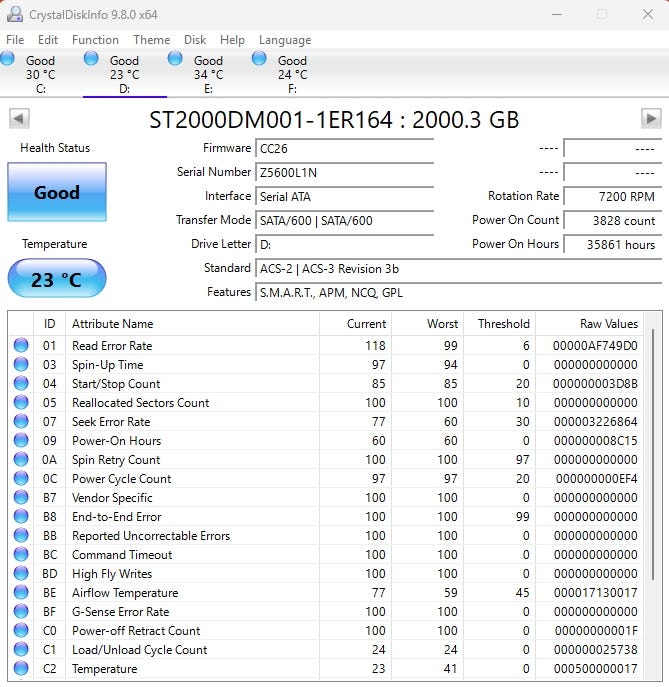Click status orb for High Fly Writes
This screenshot has height=687, width=669.
point(21,573)
